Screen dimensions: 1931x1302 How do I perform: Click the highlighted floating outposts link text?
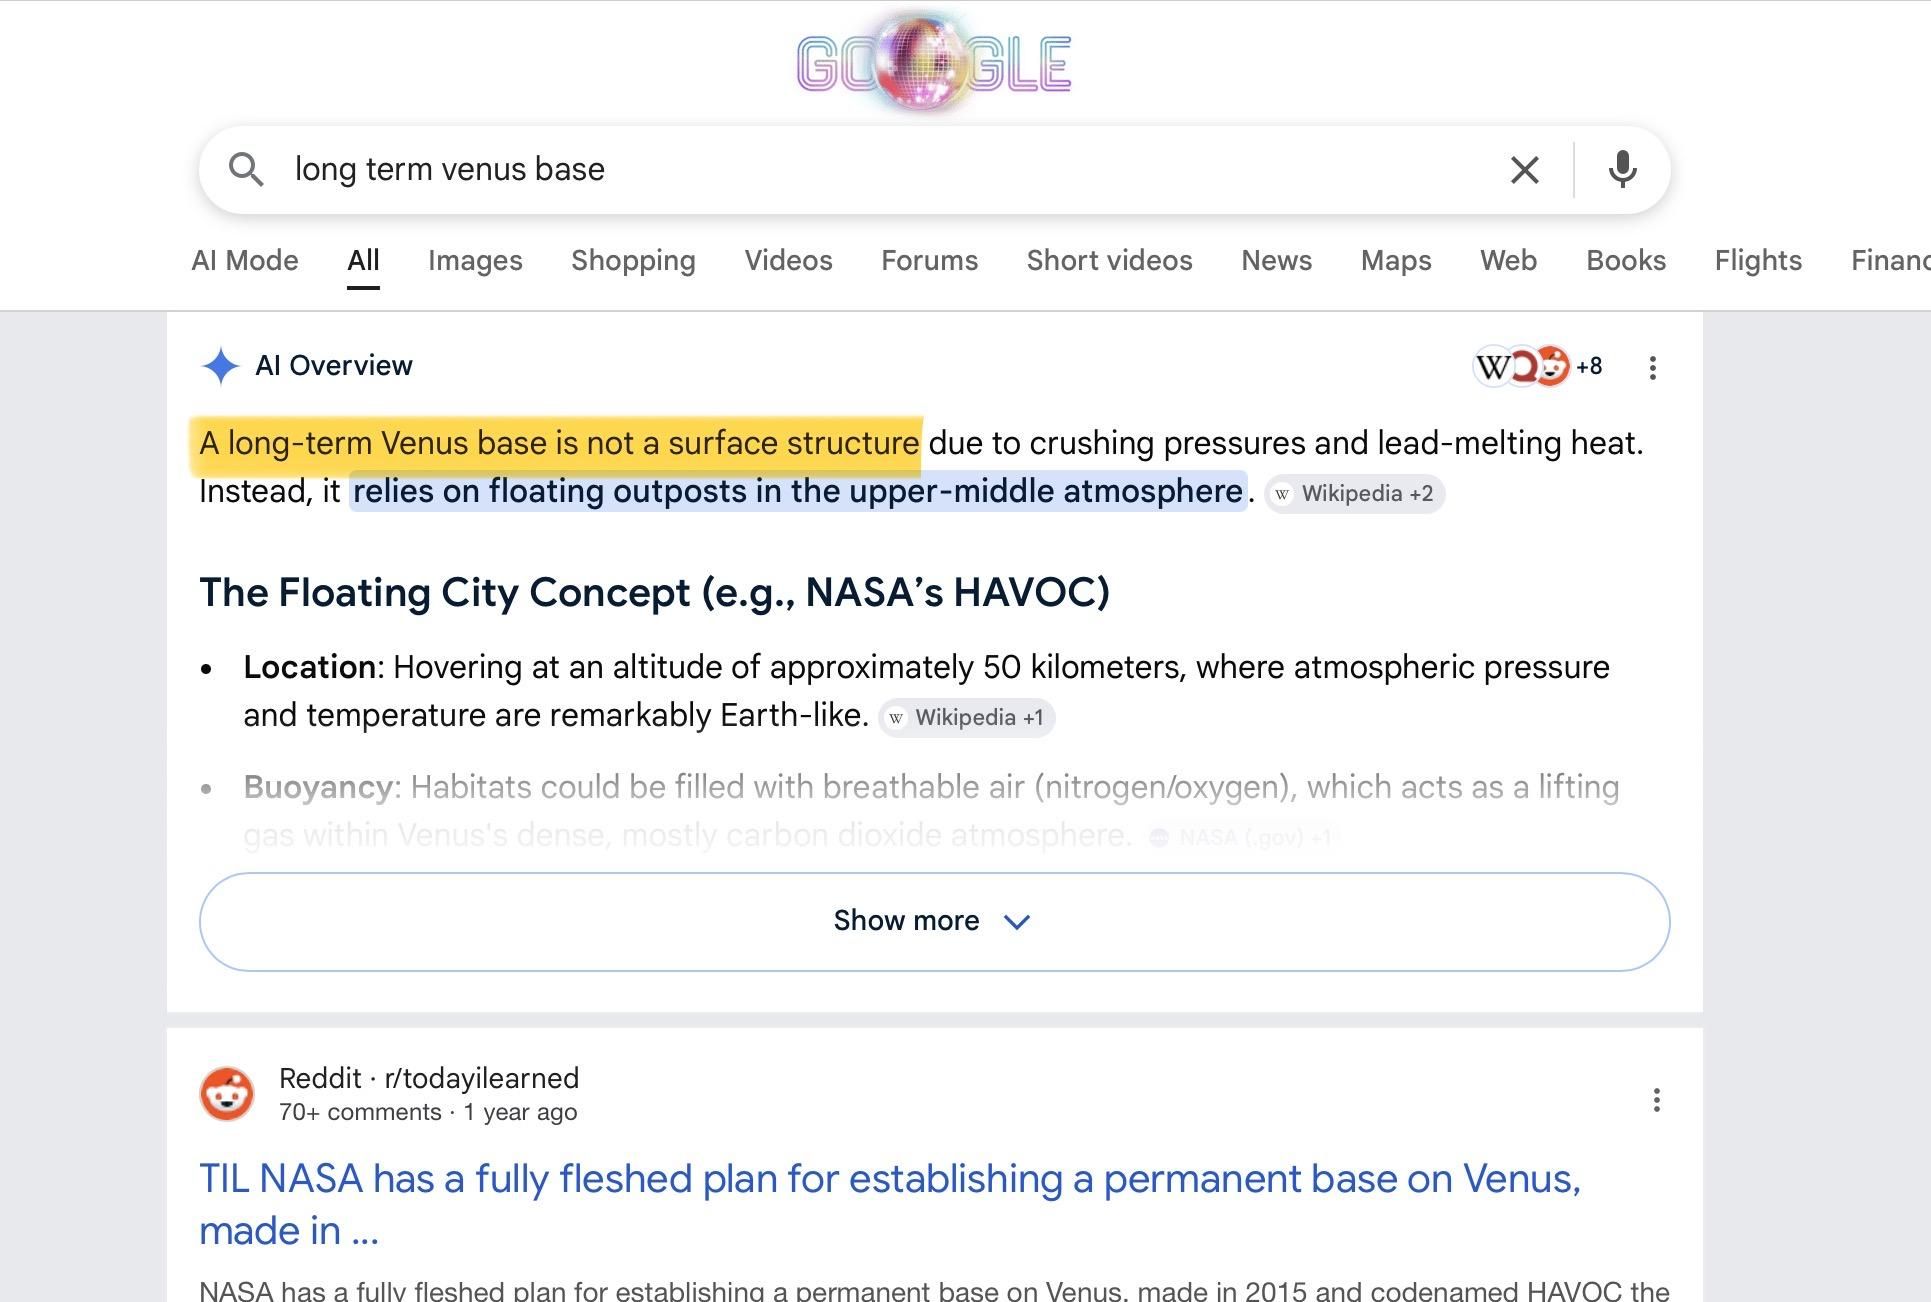798,491
